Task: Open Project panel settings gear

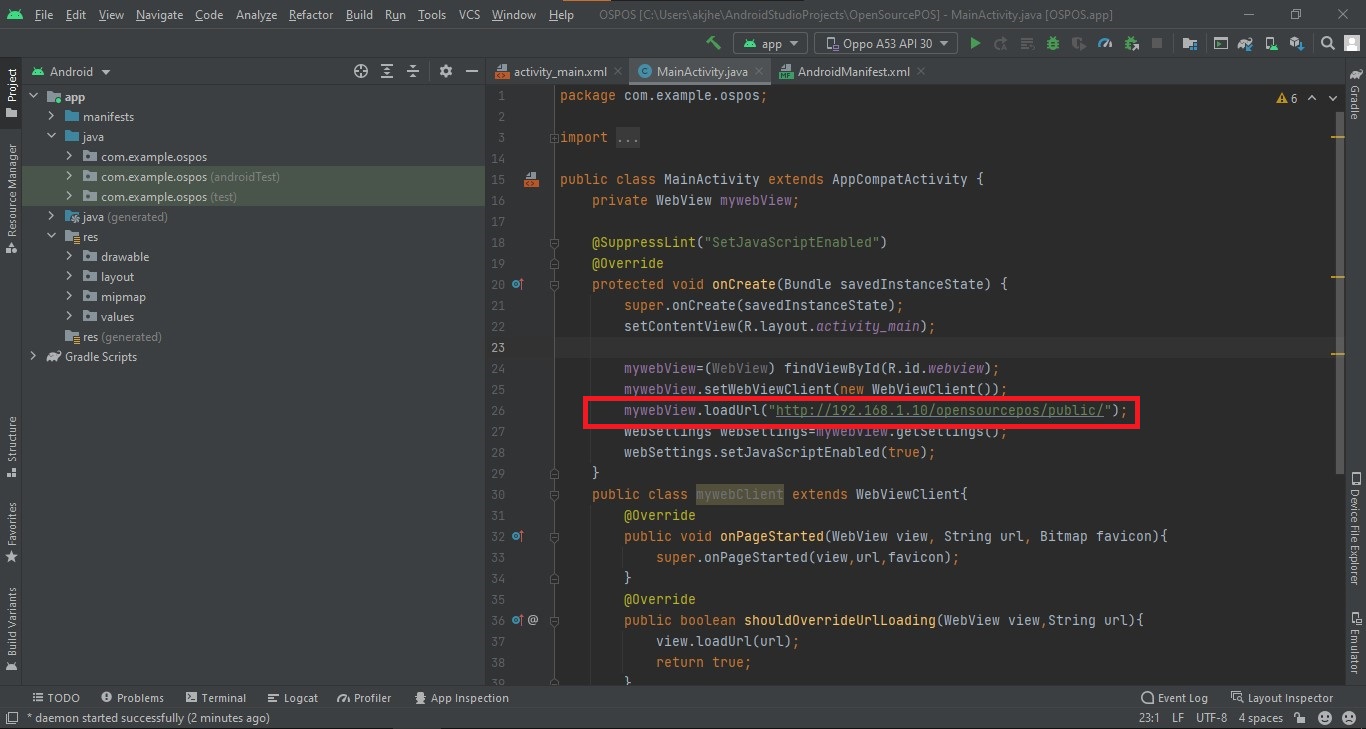Action: pyautogui.click(x=446, y=71)
